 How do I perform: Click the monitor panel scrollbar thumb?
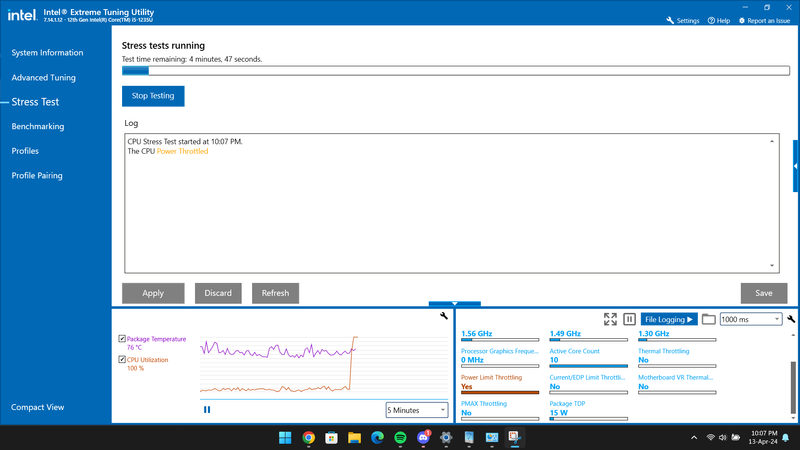[793, 388]
